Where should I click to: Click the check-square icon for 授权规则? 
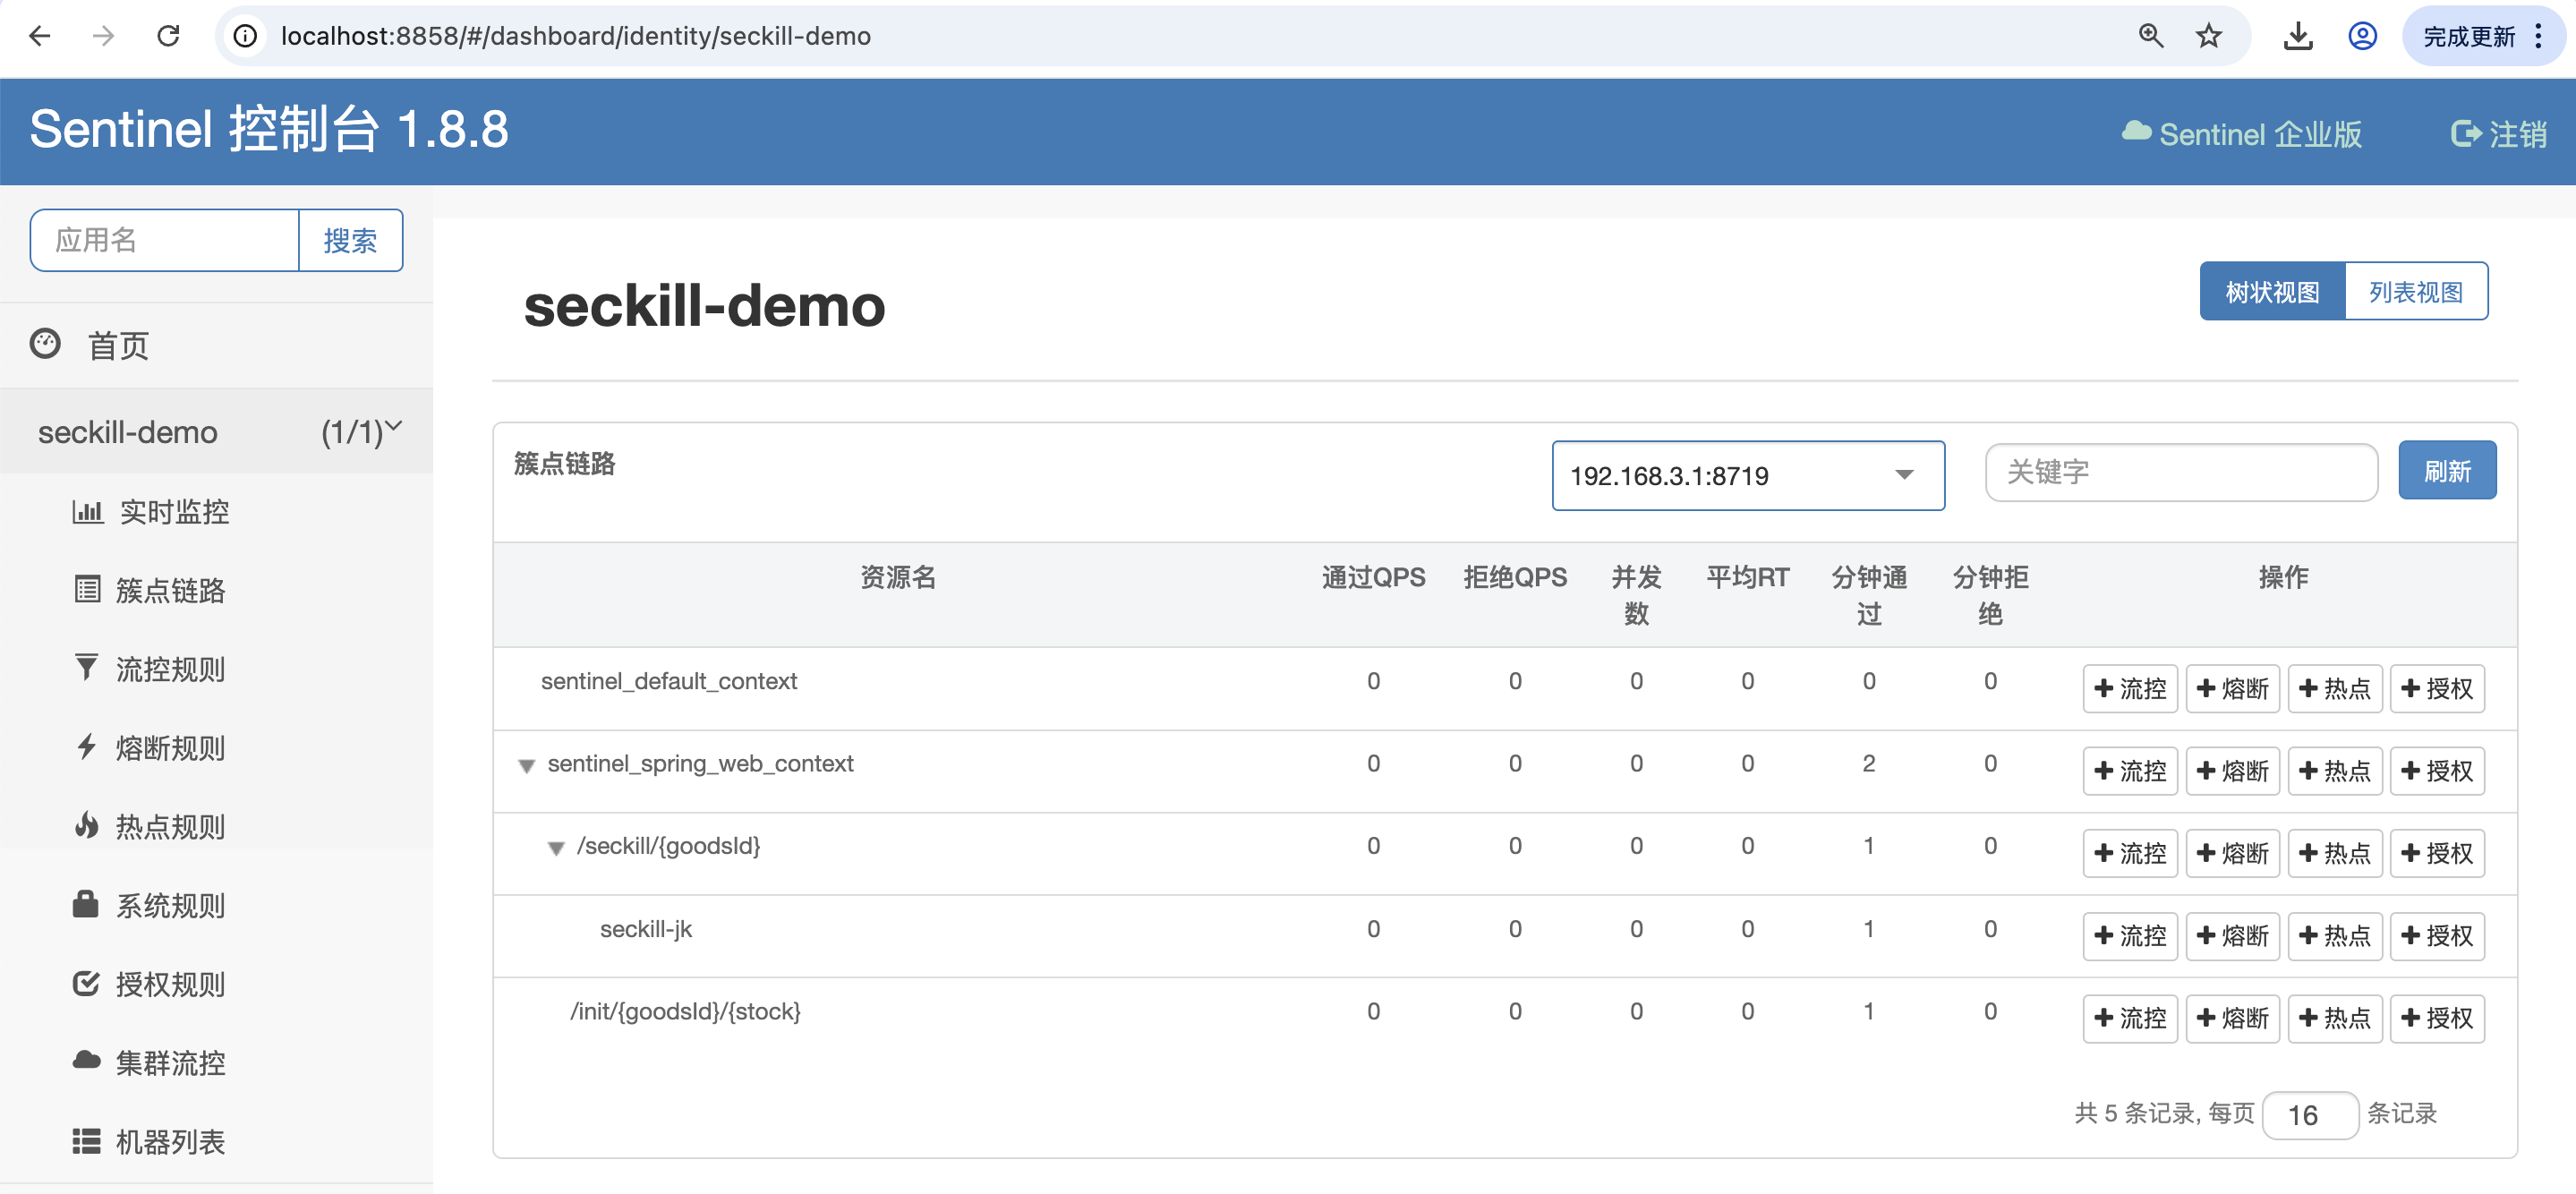click(x=86, y=983)
